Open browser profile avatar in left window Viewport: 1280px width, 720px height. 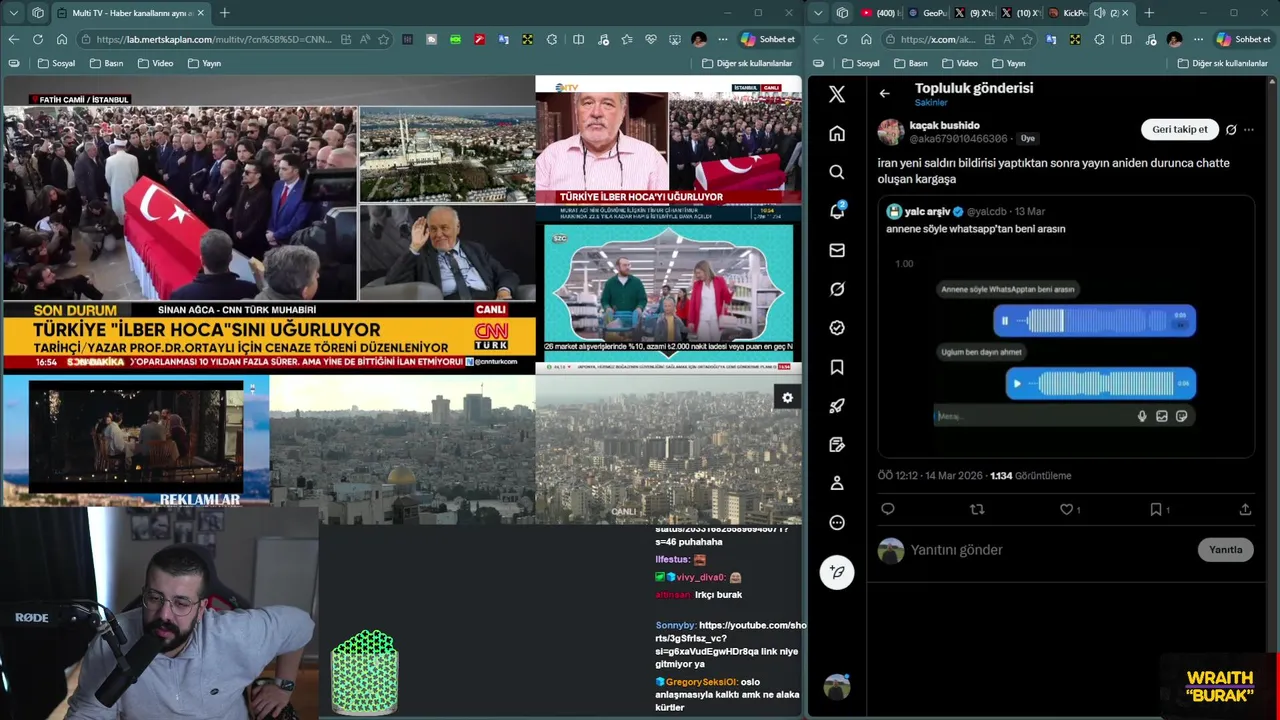pyautogui.click(x=699, y=39)
